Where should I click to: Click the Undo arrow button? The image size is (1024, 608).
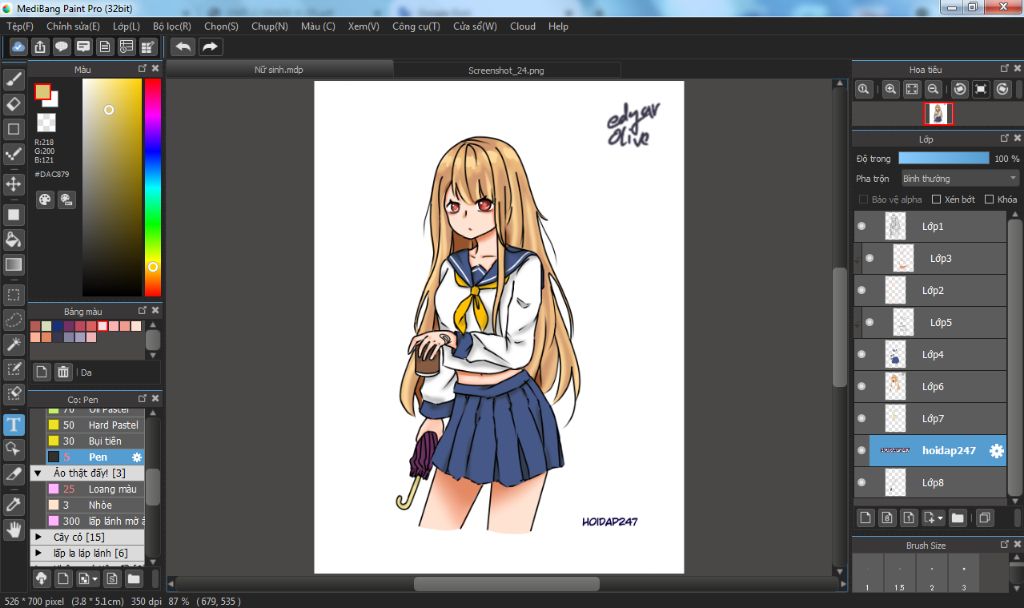pos(184,47)
